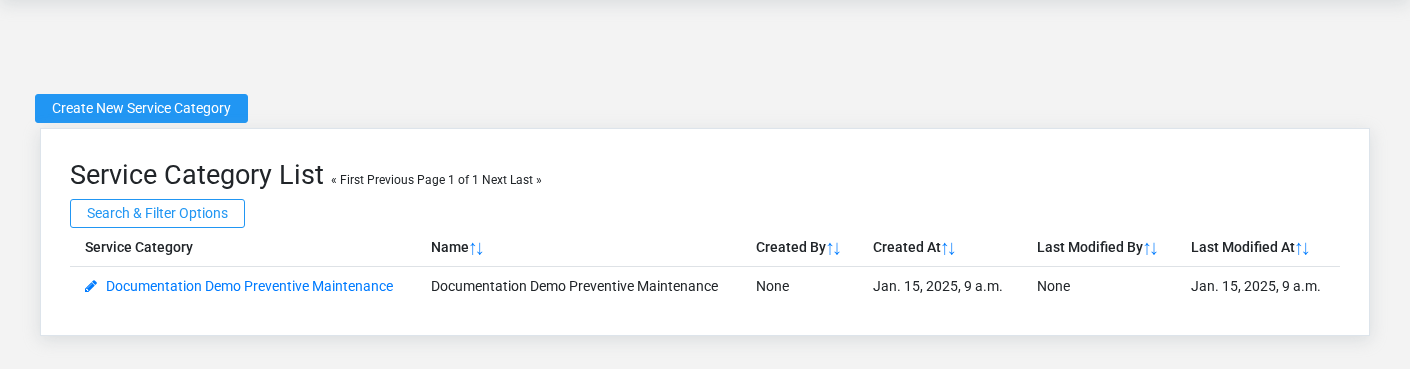Click Create New Service Category button

point(141,108)
